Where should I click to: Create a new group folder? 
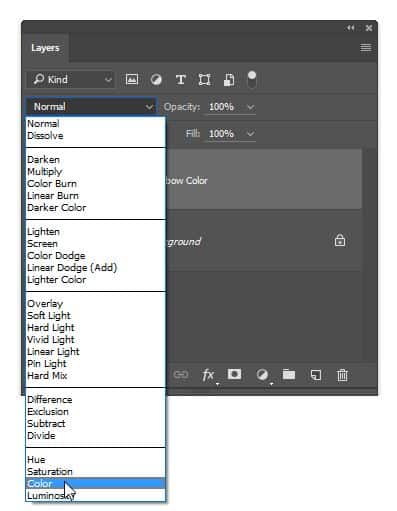coord(289,374)
